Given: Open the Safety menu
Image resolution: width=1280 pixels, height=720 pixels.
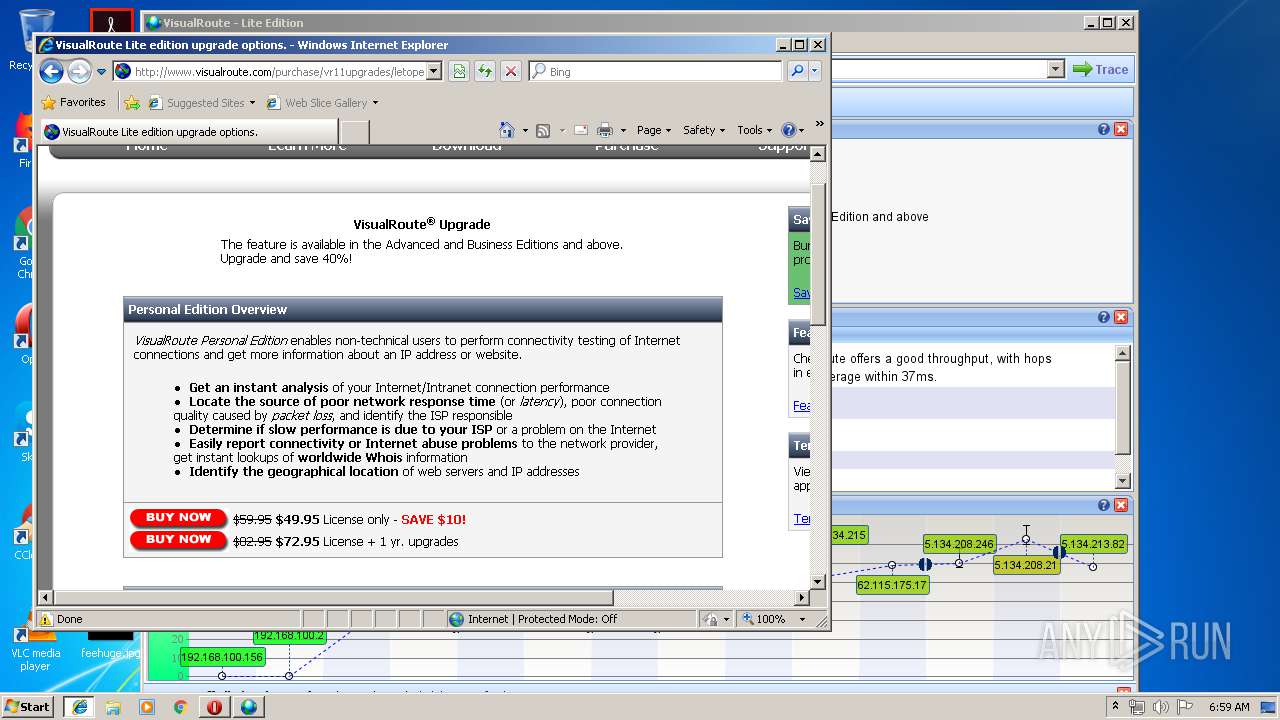Looking at the screenshot, I should pyautogui.click(x=703, y=130).
